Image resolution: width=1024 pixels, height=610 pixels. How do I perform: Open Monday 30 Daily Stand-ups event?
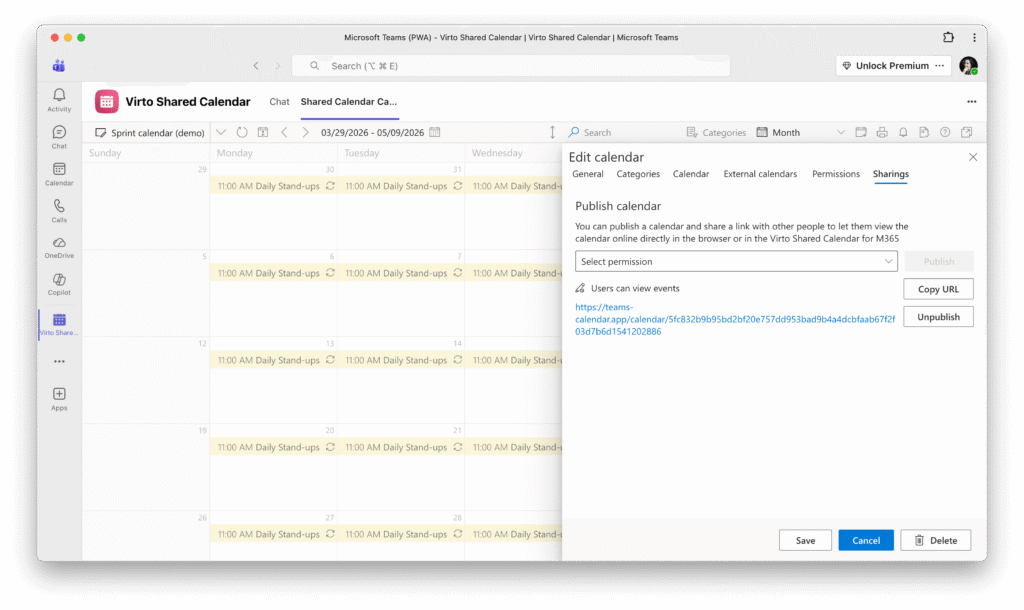point(274,186)
